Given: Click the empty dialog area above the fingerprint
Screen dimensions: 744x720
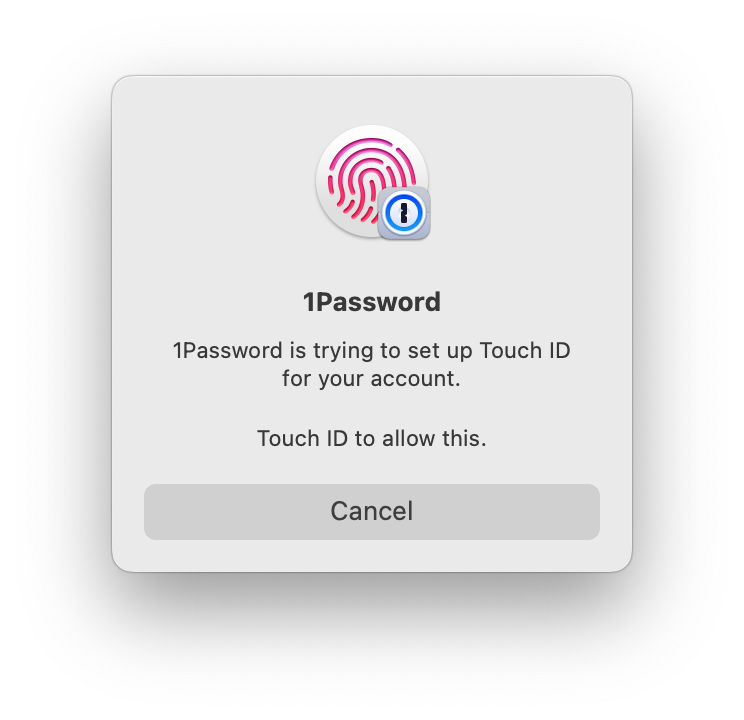Looking at the screenshot, I should [x=372, y=100].
